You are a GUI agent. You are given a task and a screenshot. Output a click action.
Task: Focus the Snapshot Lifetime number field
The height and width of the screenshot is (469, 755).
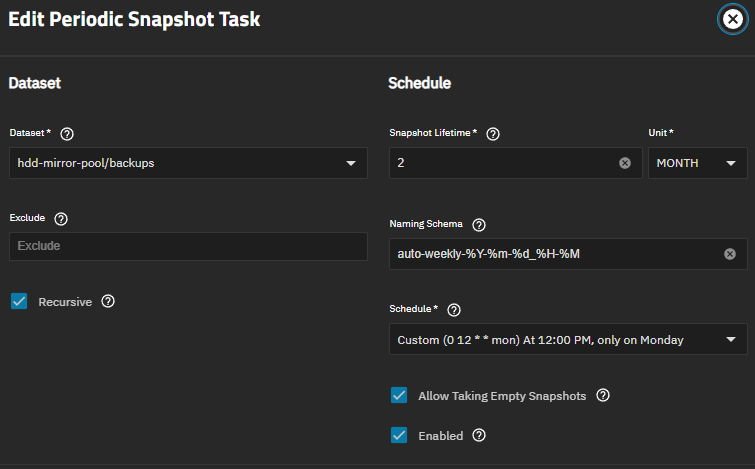pyautogui.click(x=506, y=163)
